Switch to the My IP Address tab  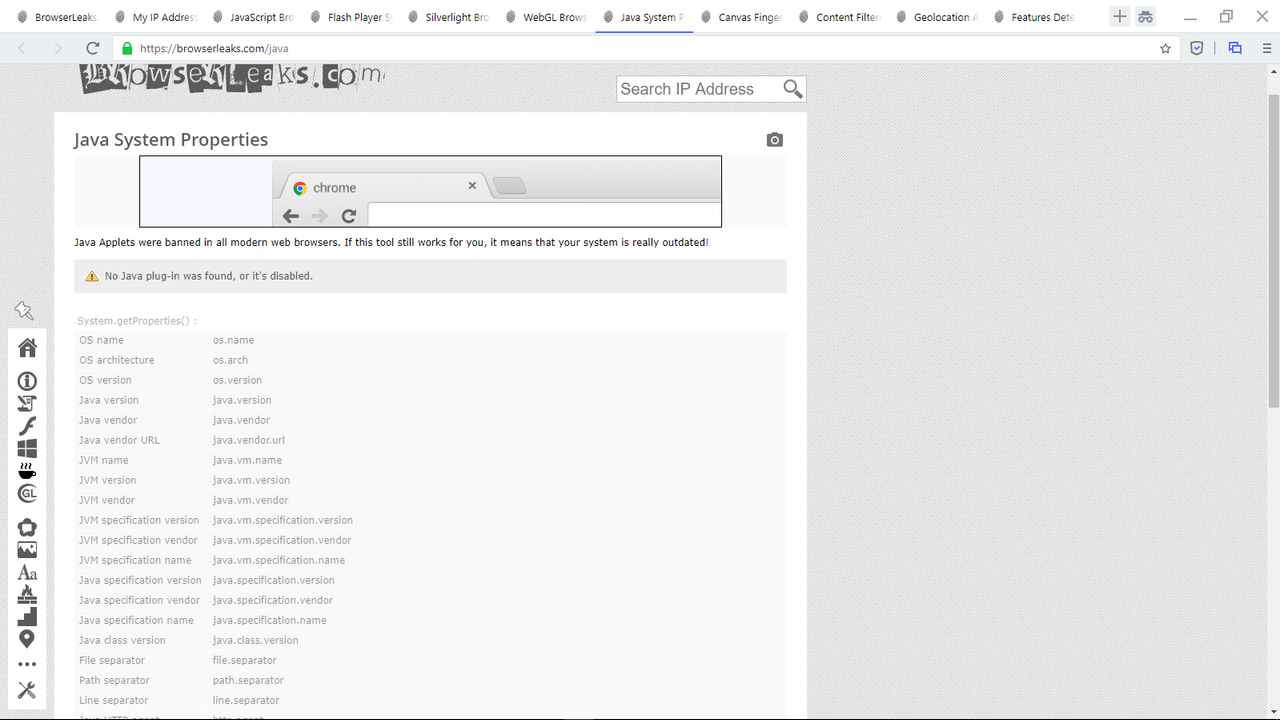pos(155,17)
